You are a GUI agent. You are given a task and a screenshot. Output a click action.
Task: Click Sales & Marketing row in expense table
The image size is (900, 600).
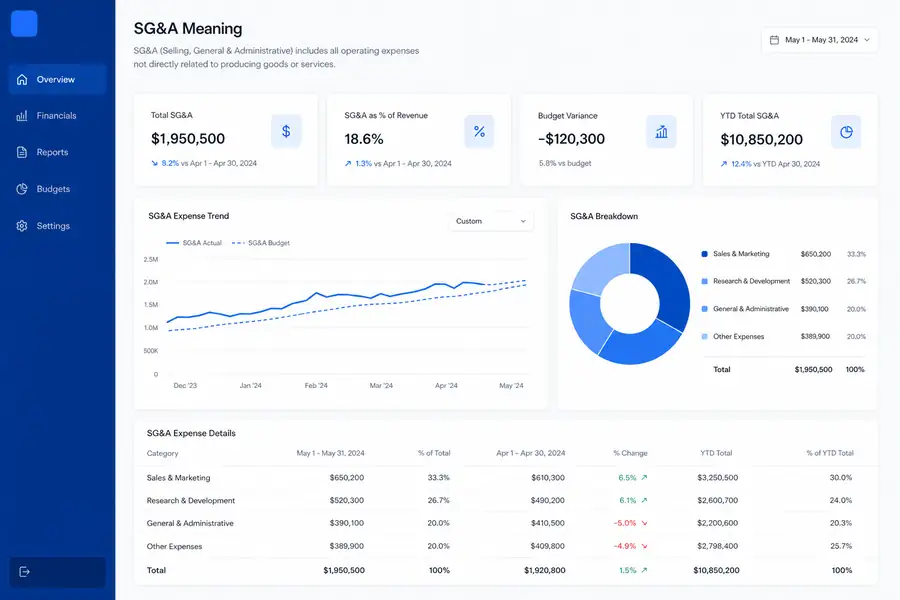(506, 477)
